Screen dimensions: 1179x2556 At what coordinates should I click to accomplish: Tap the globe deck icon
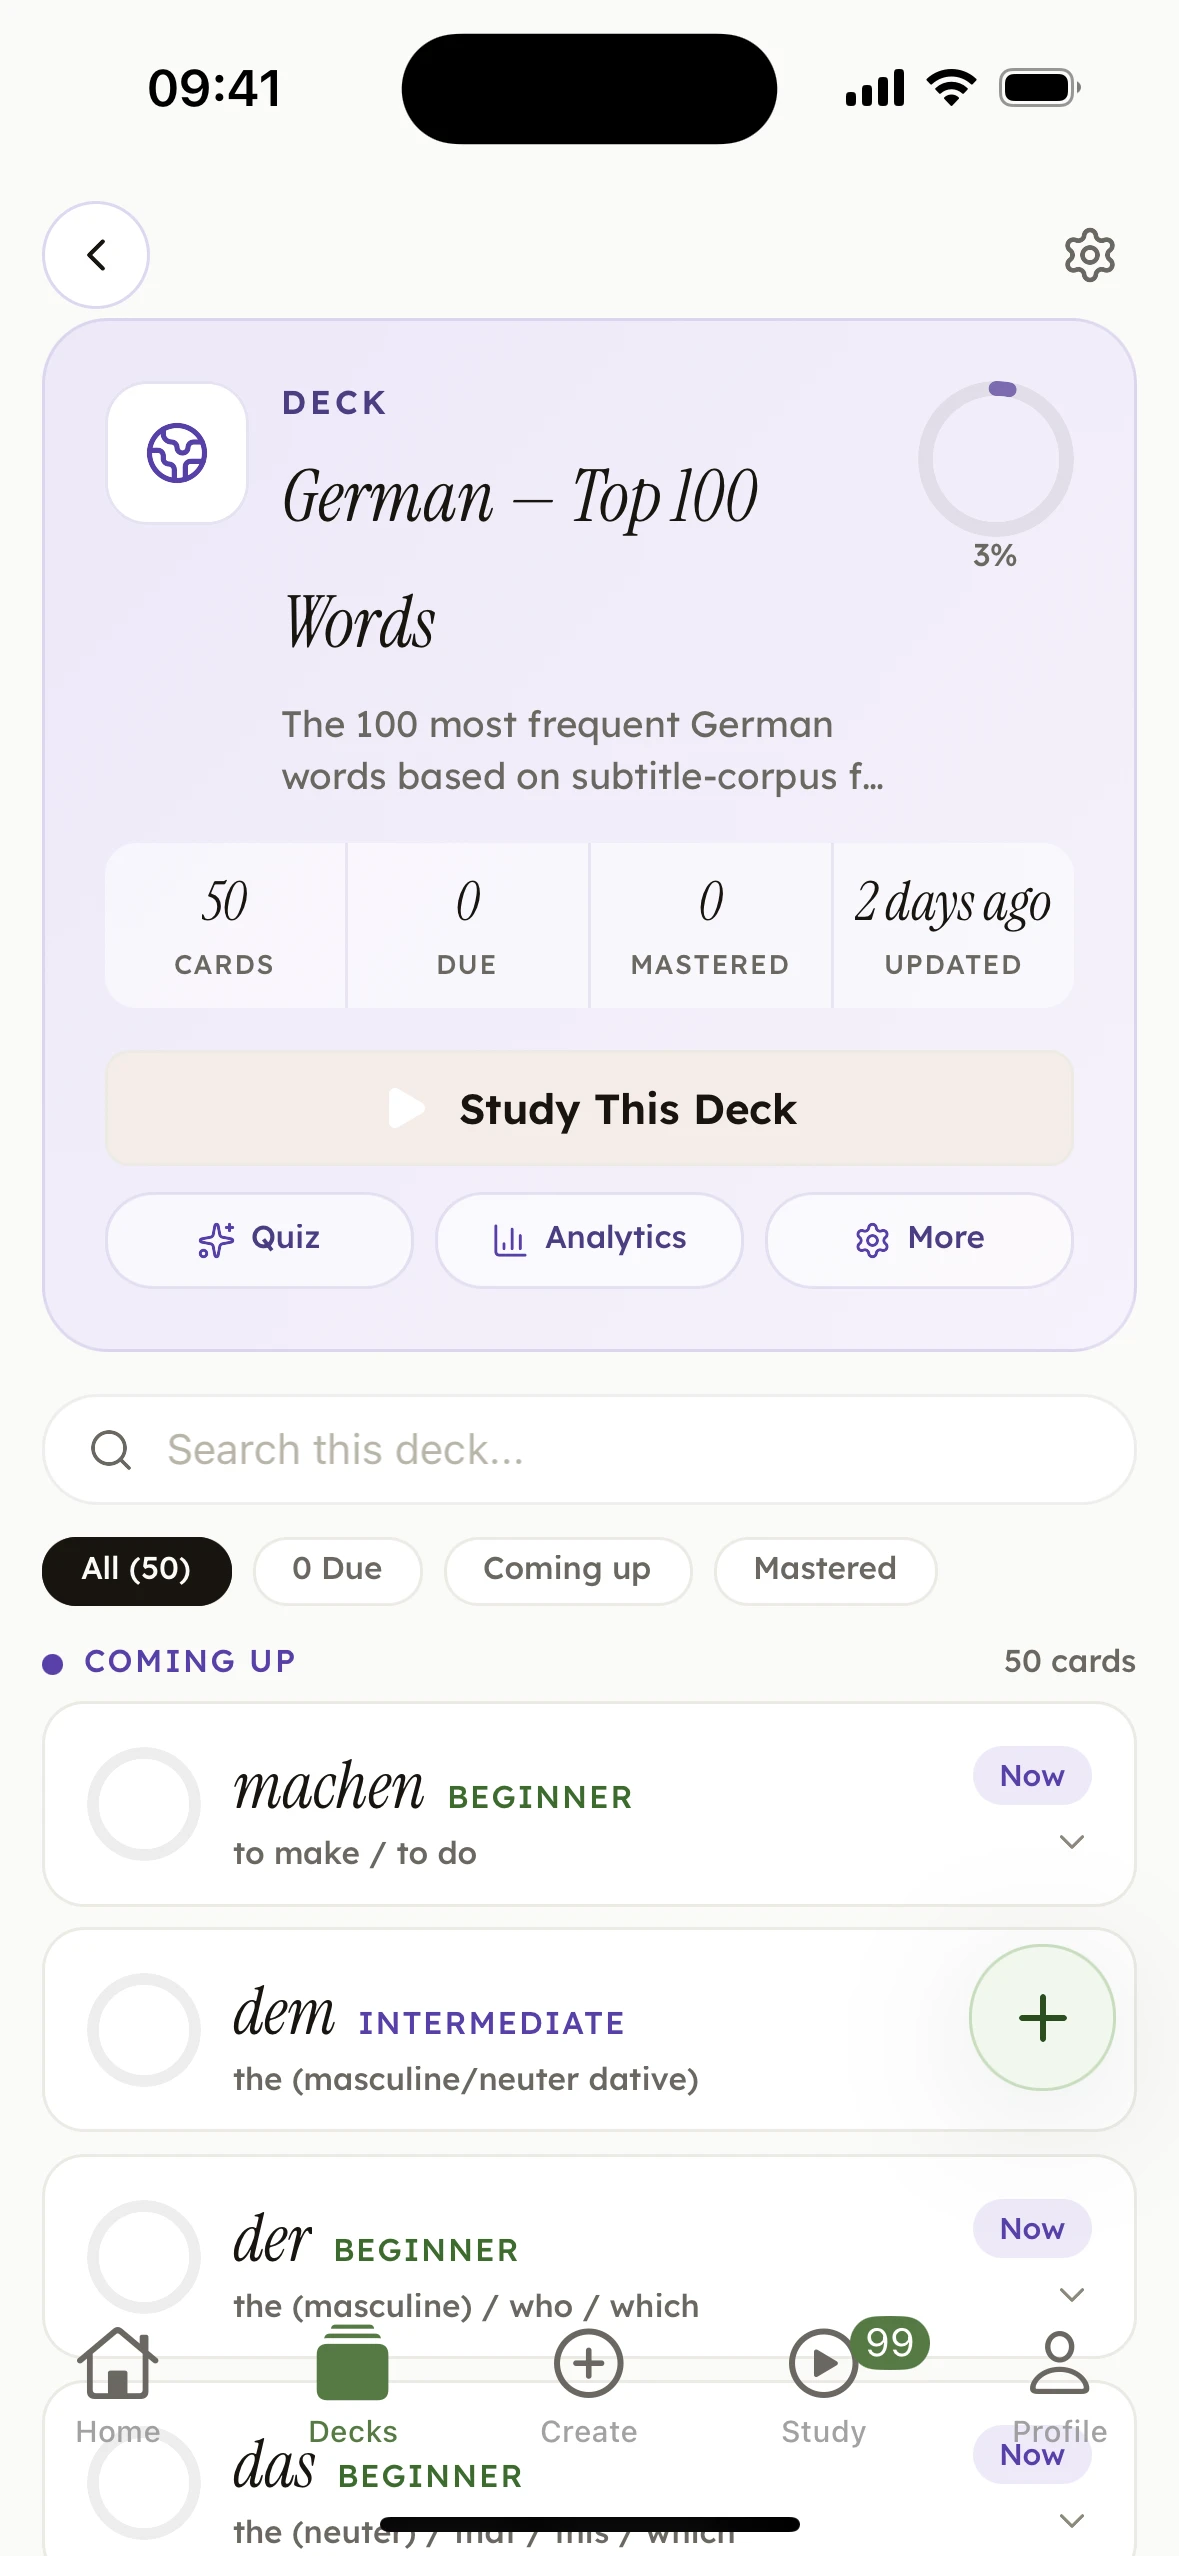pyautogui.click(x=177, y=453)
